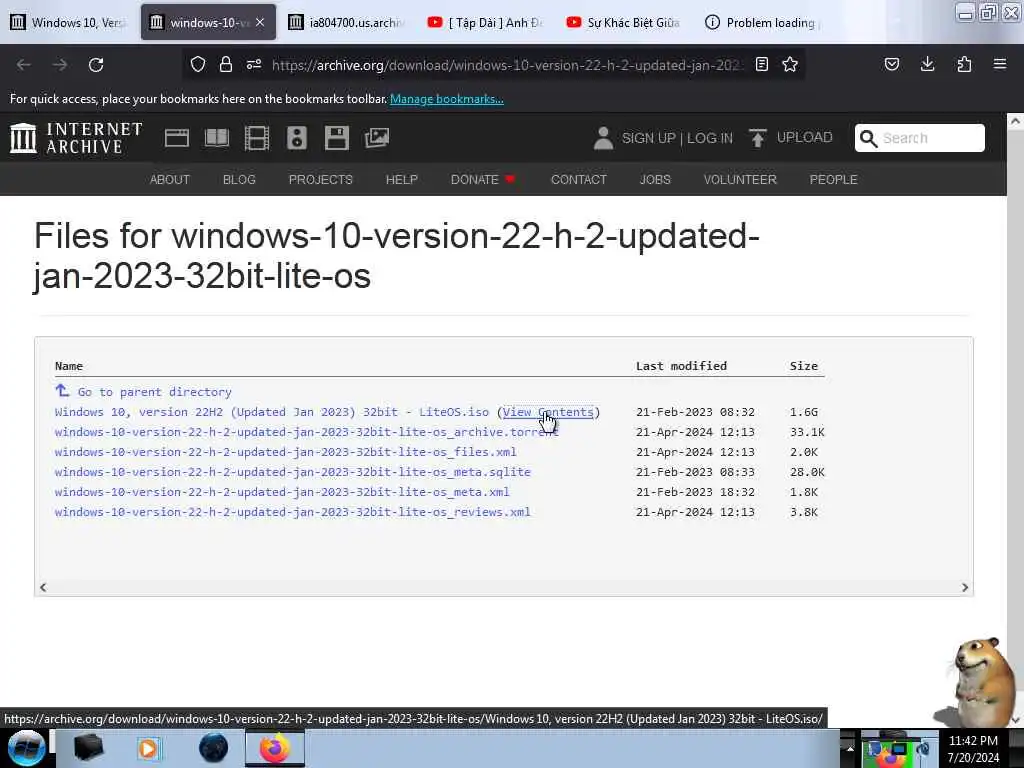Click the user avatar icon
Viewport: 1024px width, 768px height.
pyautogui.click(x=603, y=138)
